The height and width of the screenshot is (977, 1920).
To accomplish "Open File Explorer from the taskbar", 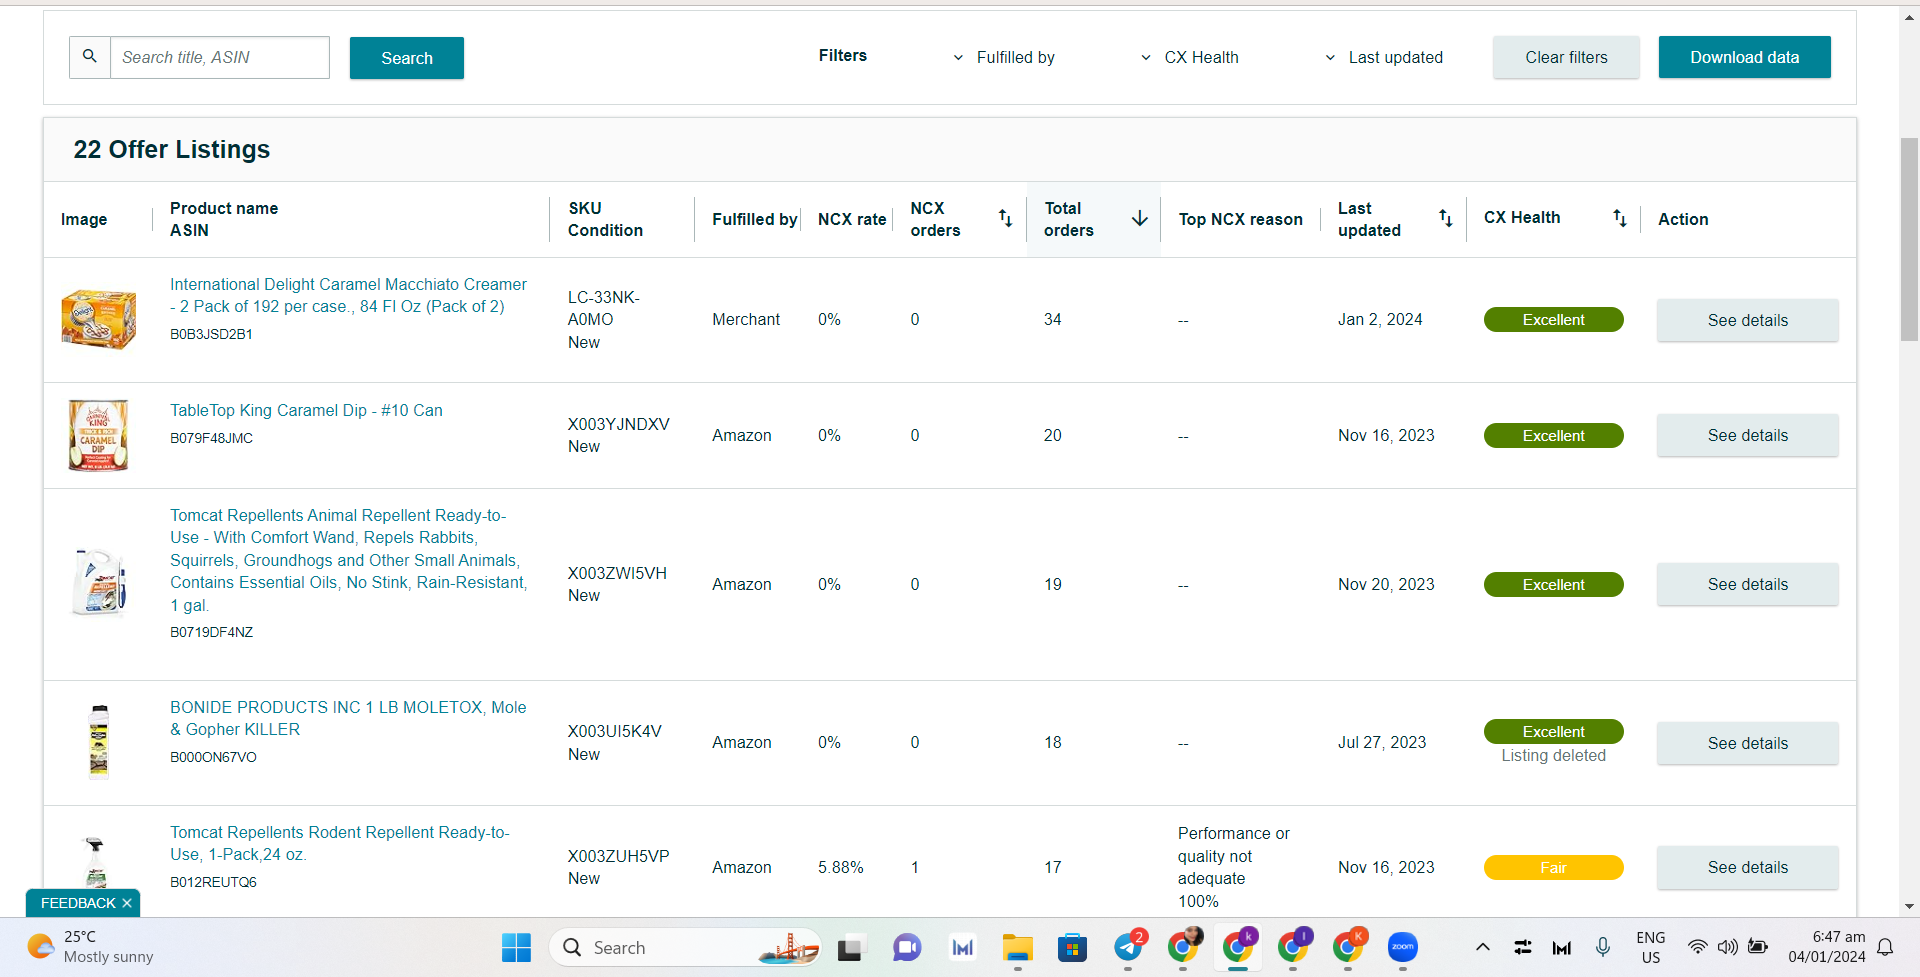I will [x=1017, y=947].
